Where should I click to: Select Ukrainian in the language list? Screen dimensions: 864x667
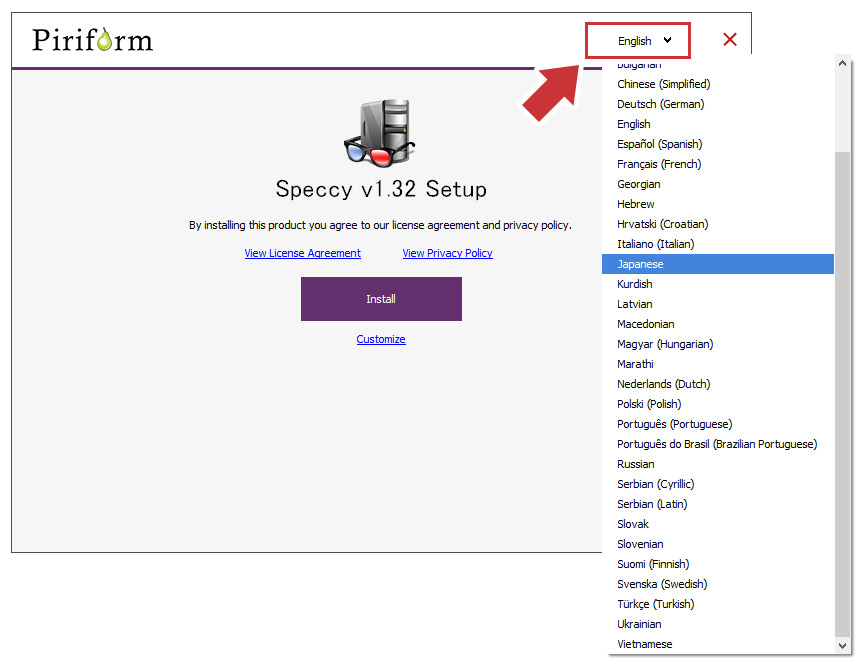click(x=718, y=624)
